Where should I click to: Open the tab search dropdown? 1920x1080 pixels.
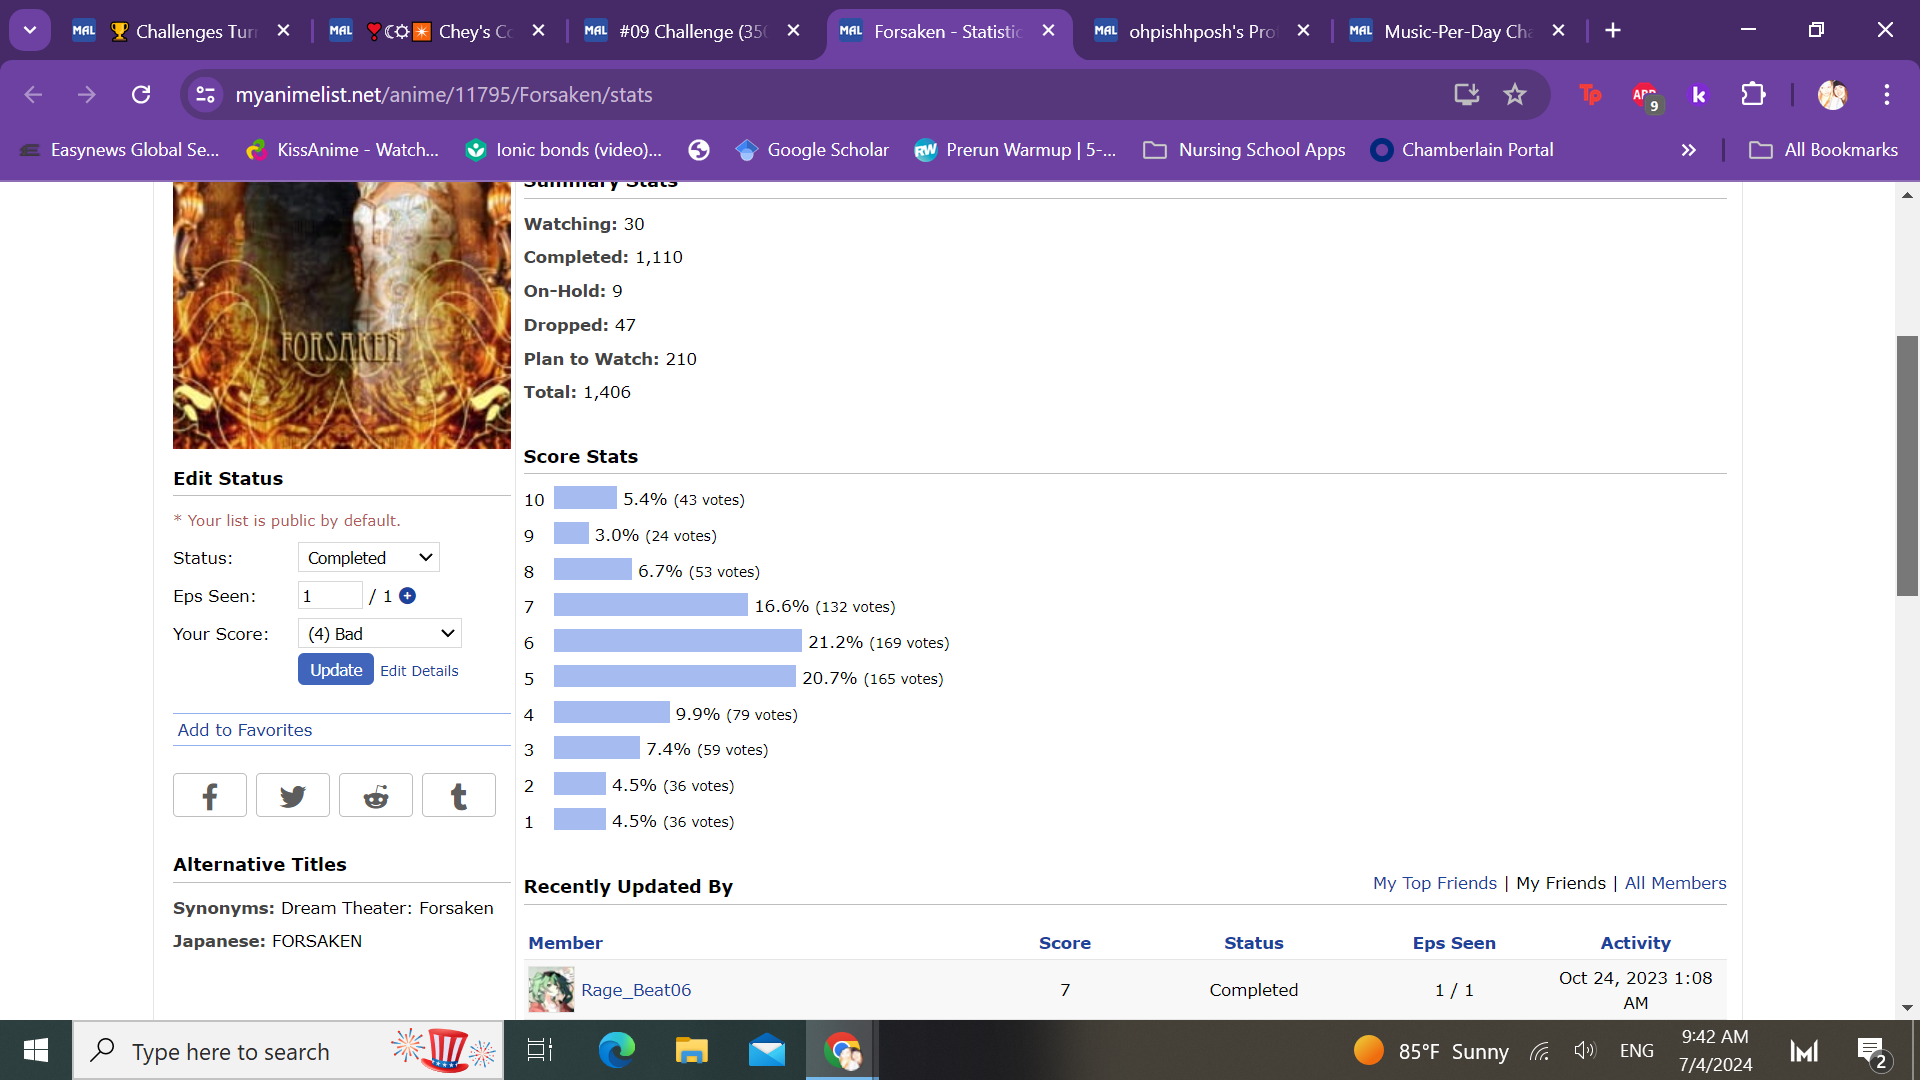click(x=30, y=30)
